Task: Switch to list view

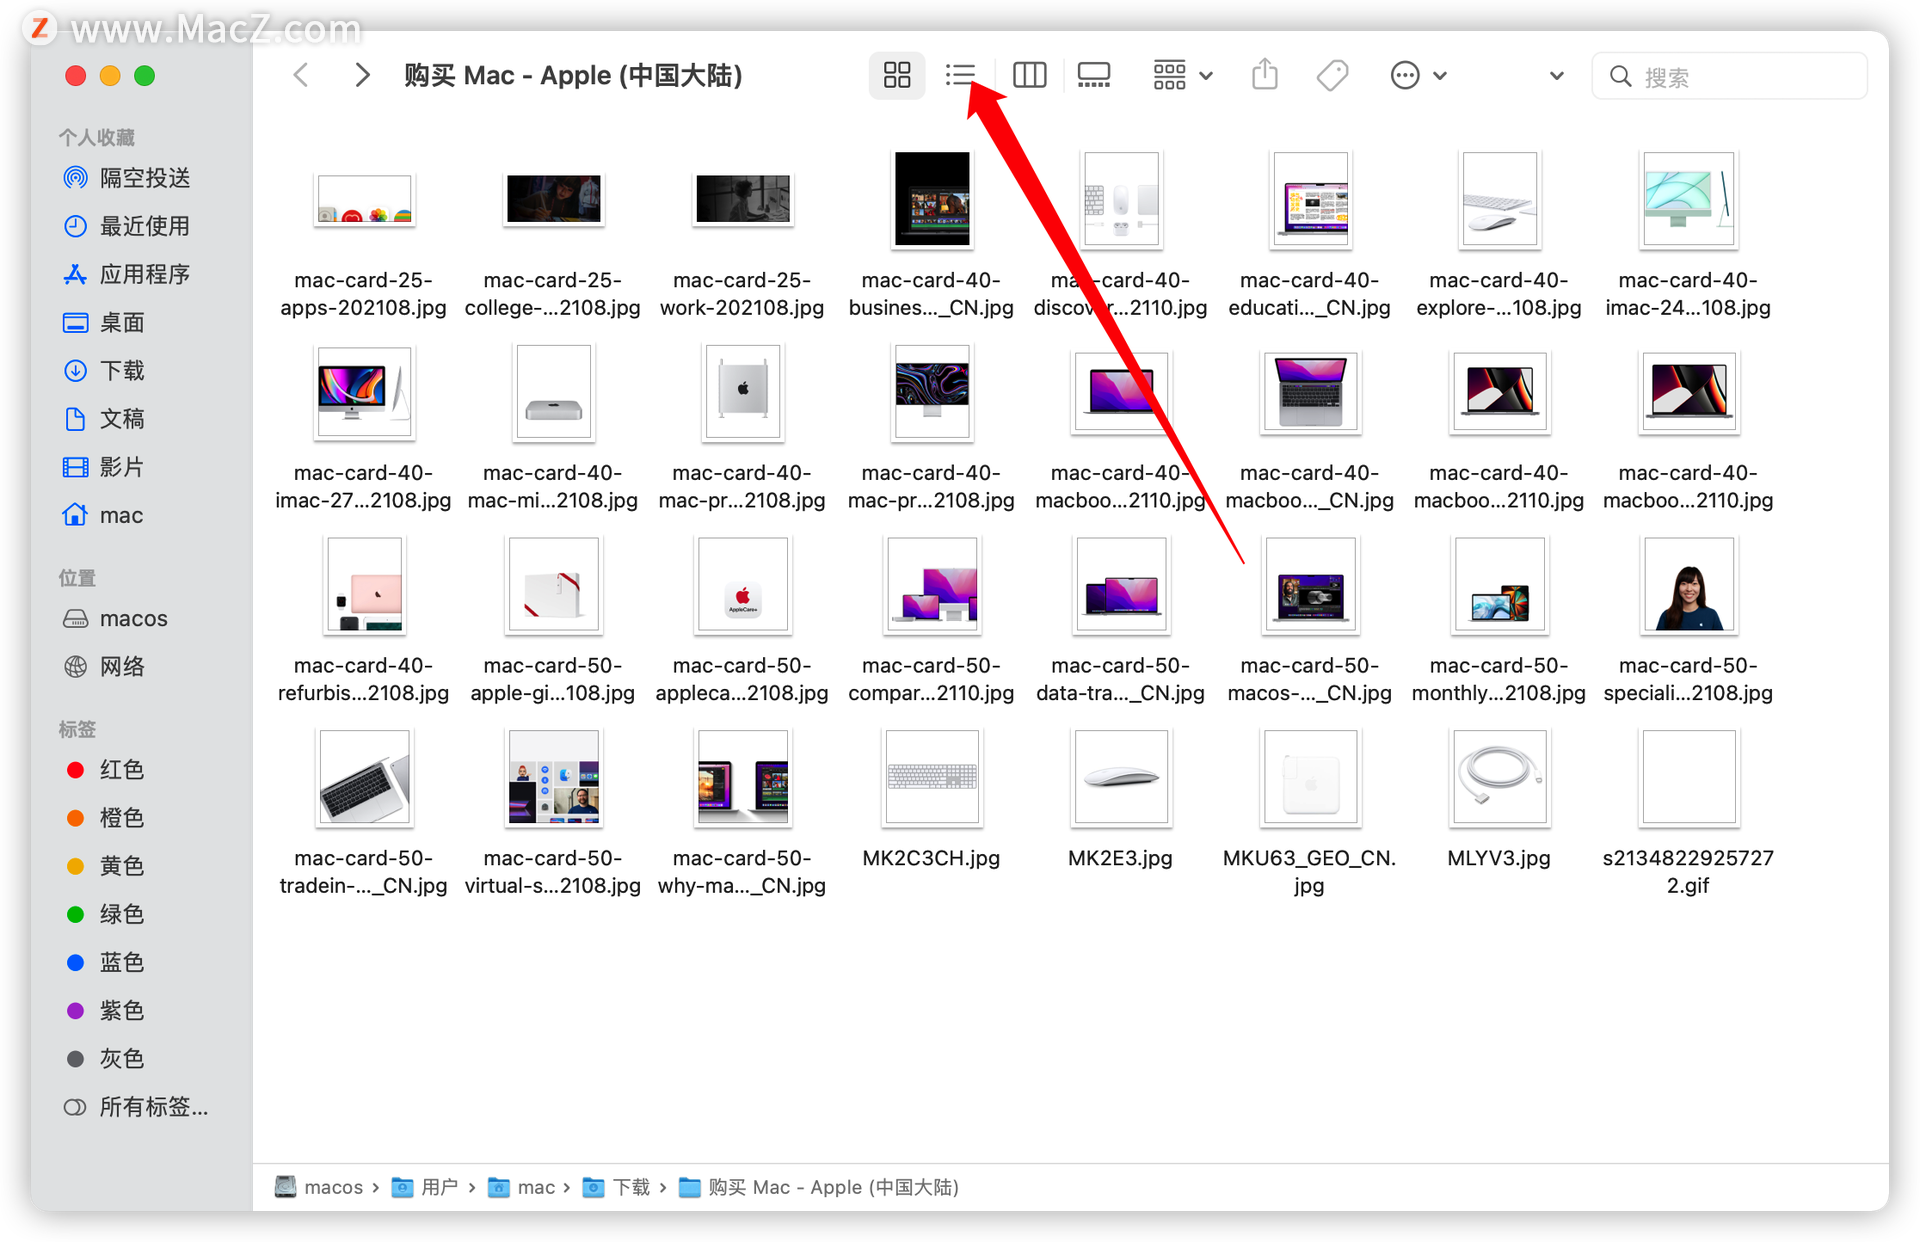Action: pos(960,75)
